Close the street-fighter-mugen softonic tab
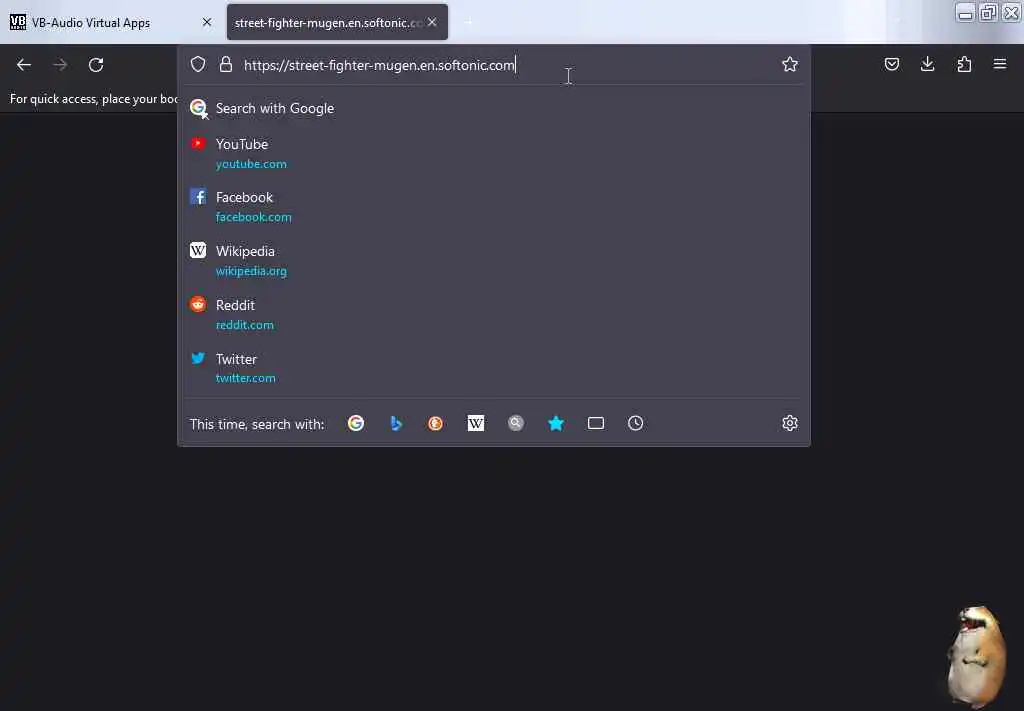 click(x=432, y=22)
